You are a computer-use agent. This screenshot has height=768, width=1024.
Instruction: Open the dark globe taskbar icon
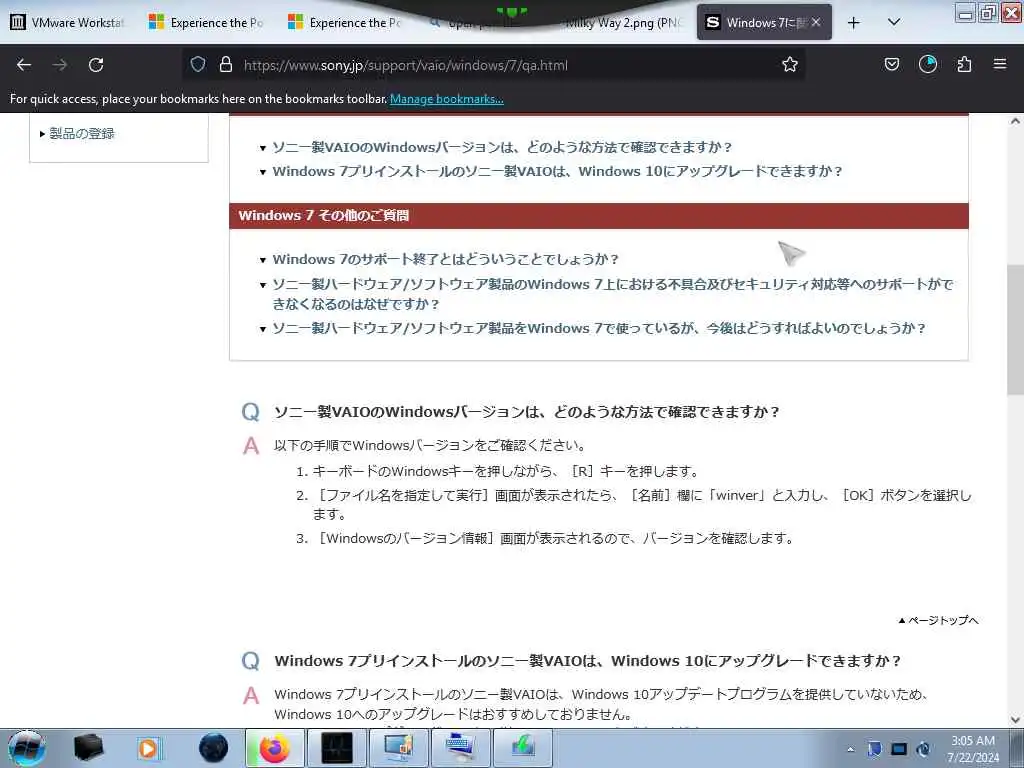(x=213, y=748)
